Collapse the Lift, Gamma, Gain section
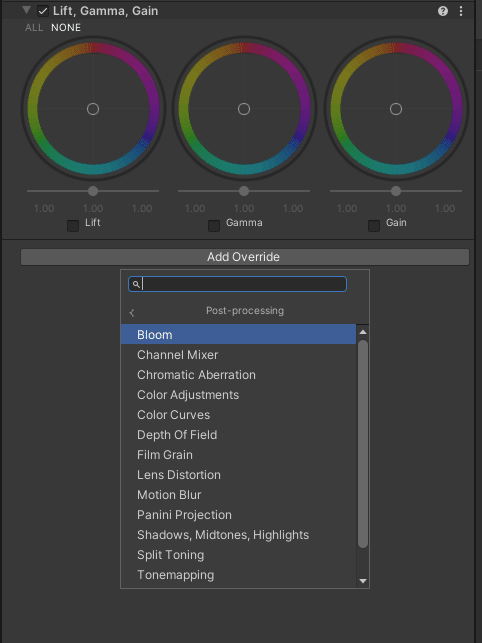 pyautogui.click(x=27, y=10)
